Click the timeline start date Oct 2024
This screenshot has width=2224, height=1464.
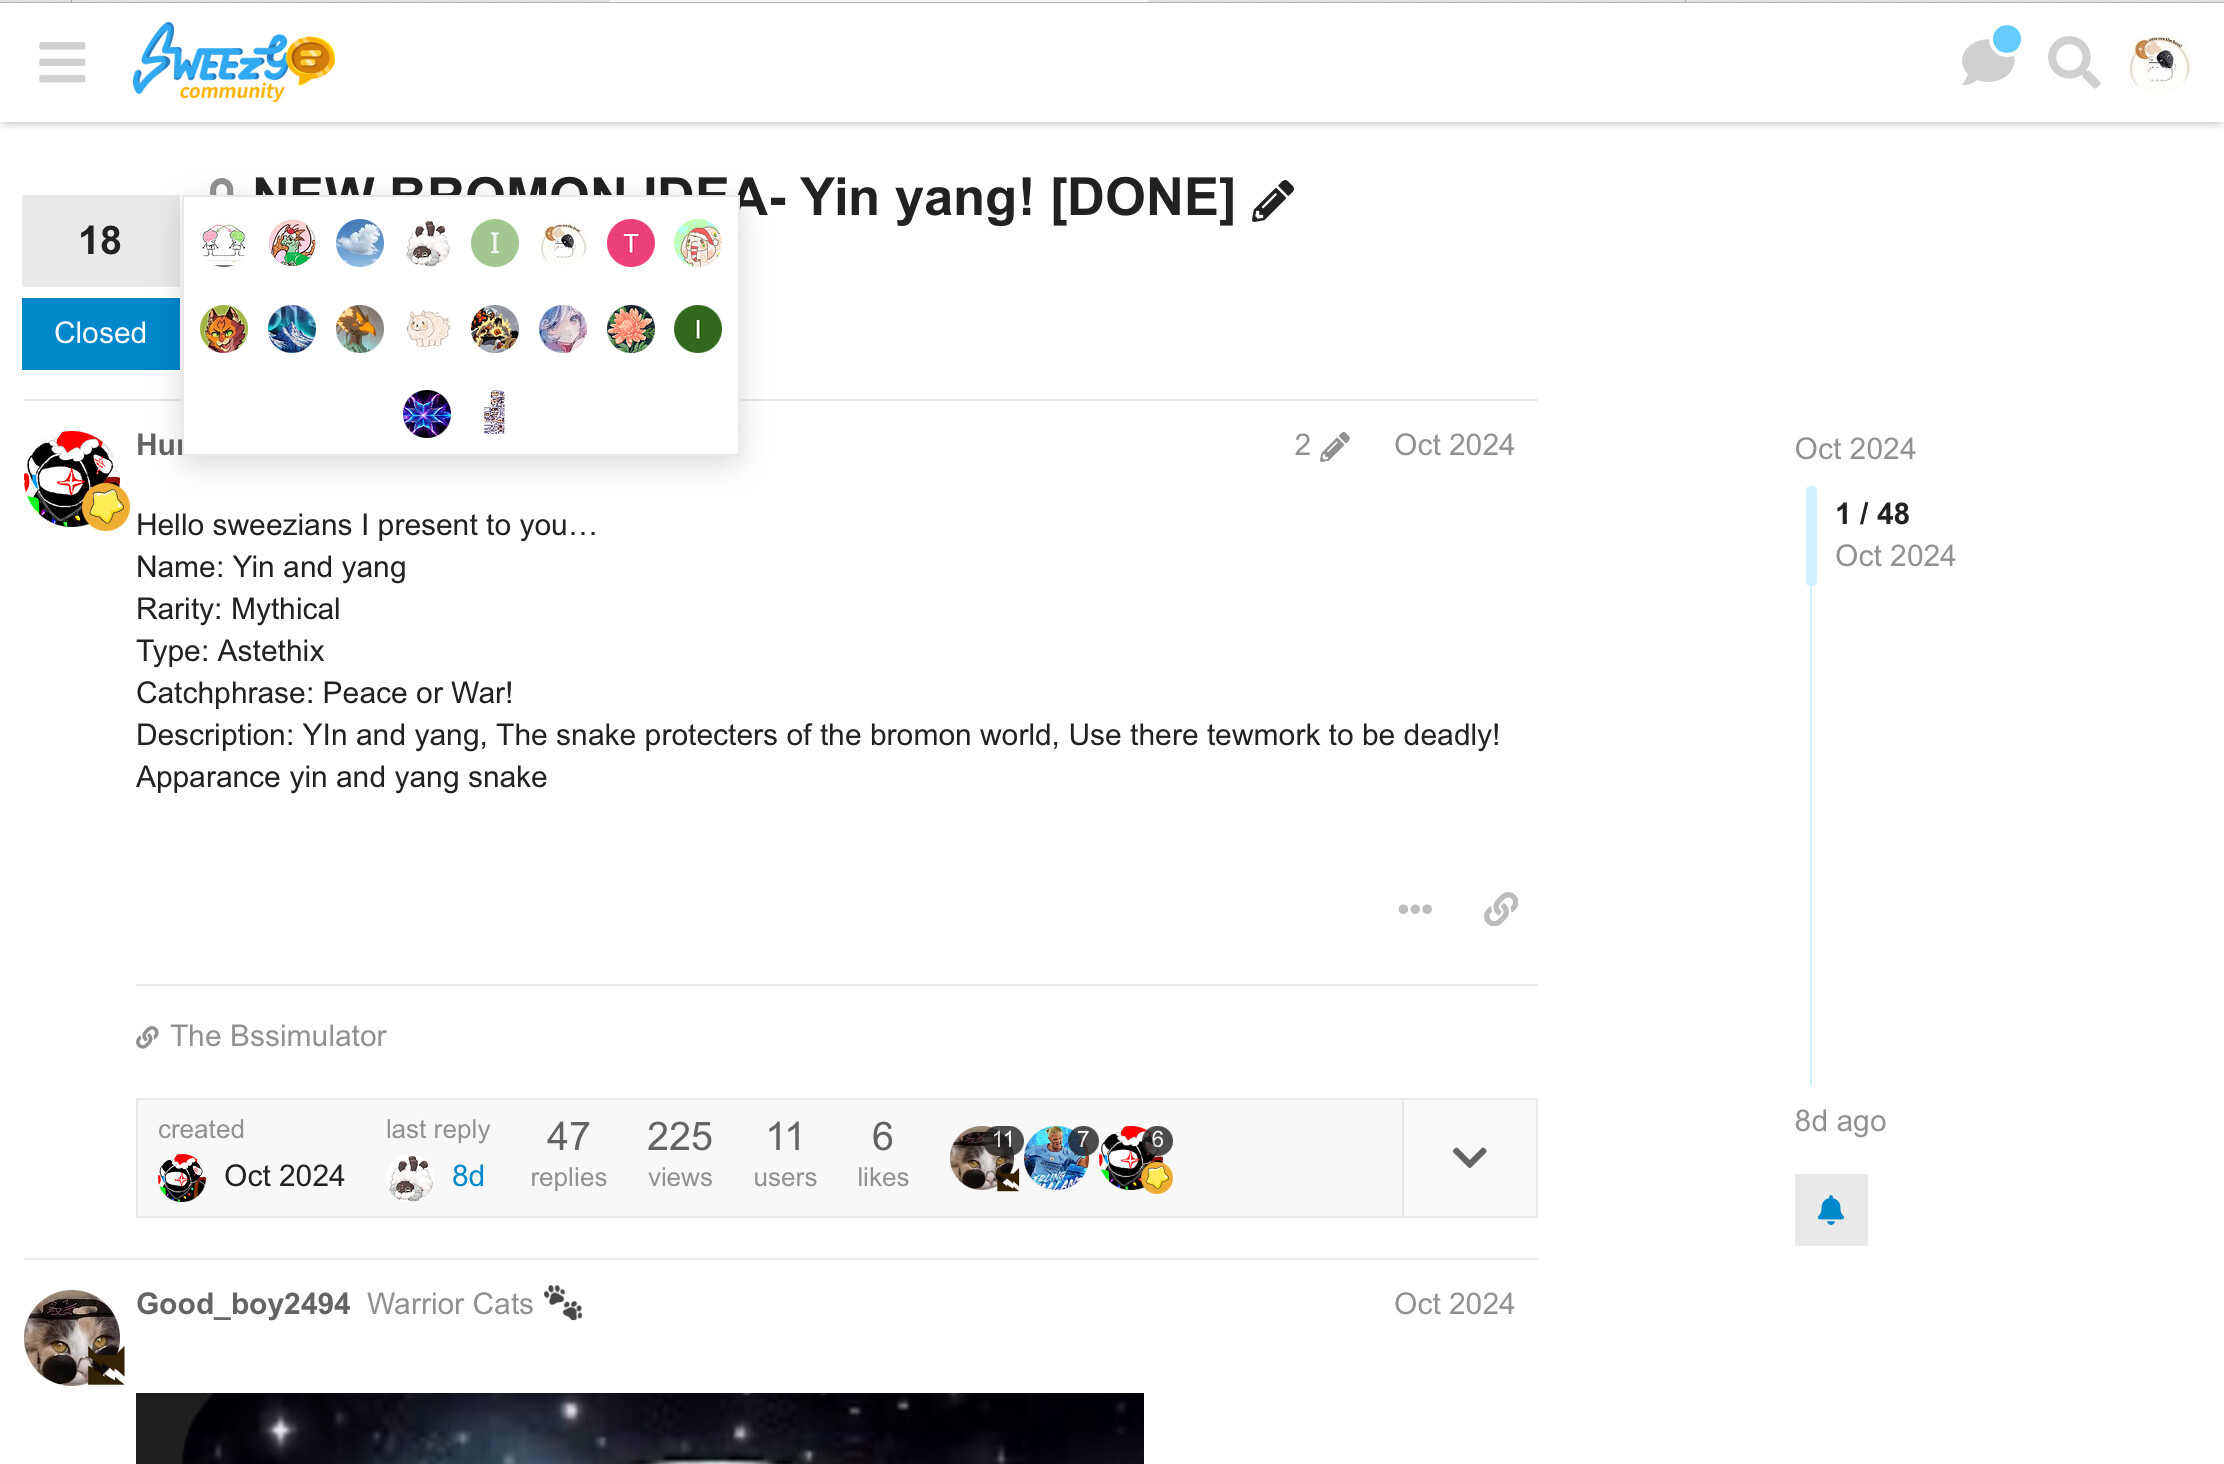[1855, 449]
